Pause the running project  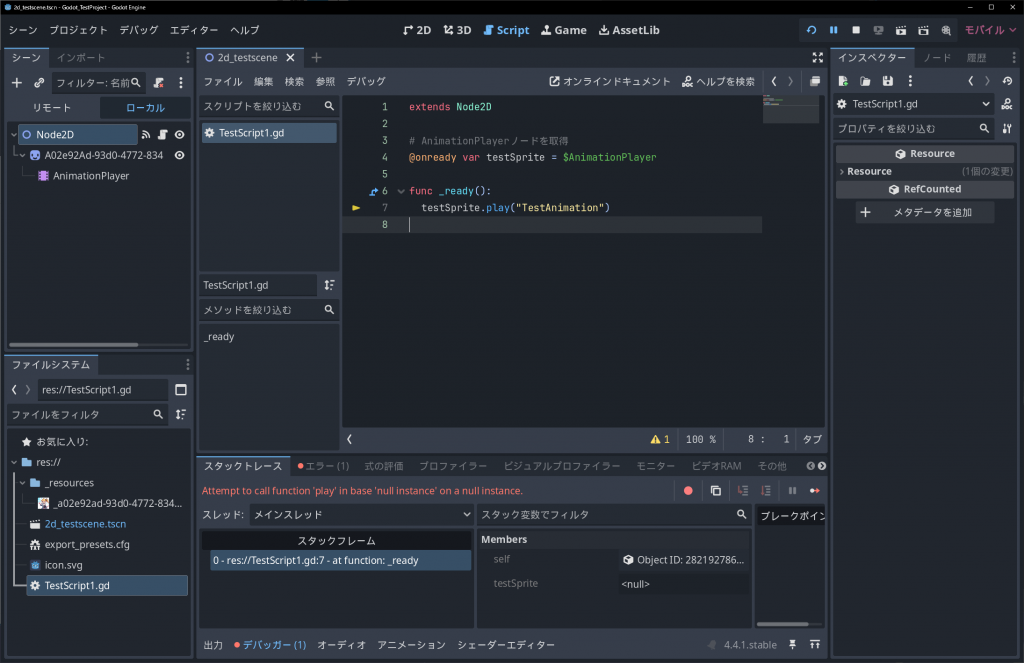tap(833, 30)
